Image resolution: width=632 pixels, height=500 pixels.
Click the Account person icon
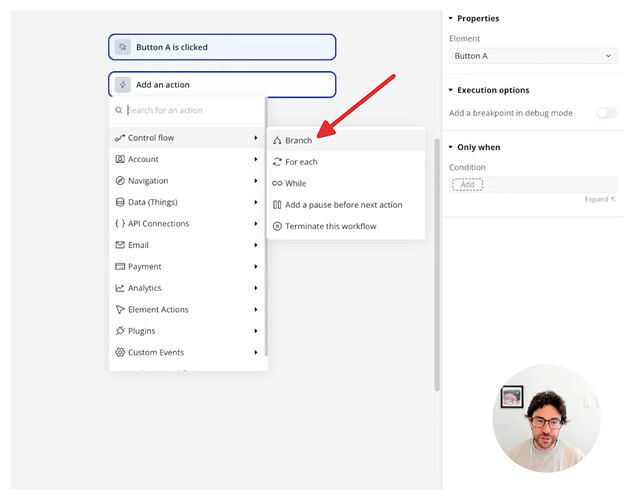(x=120, y=159)
